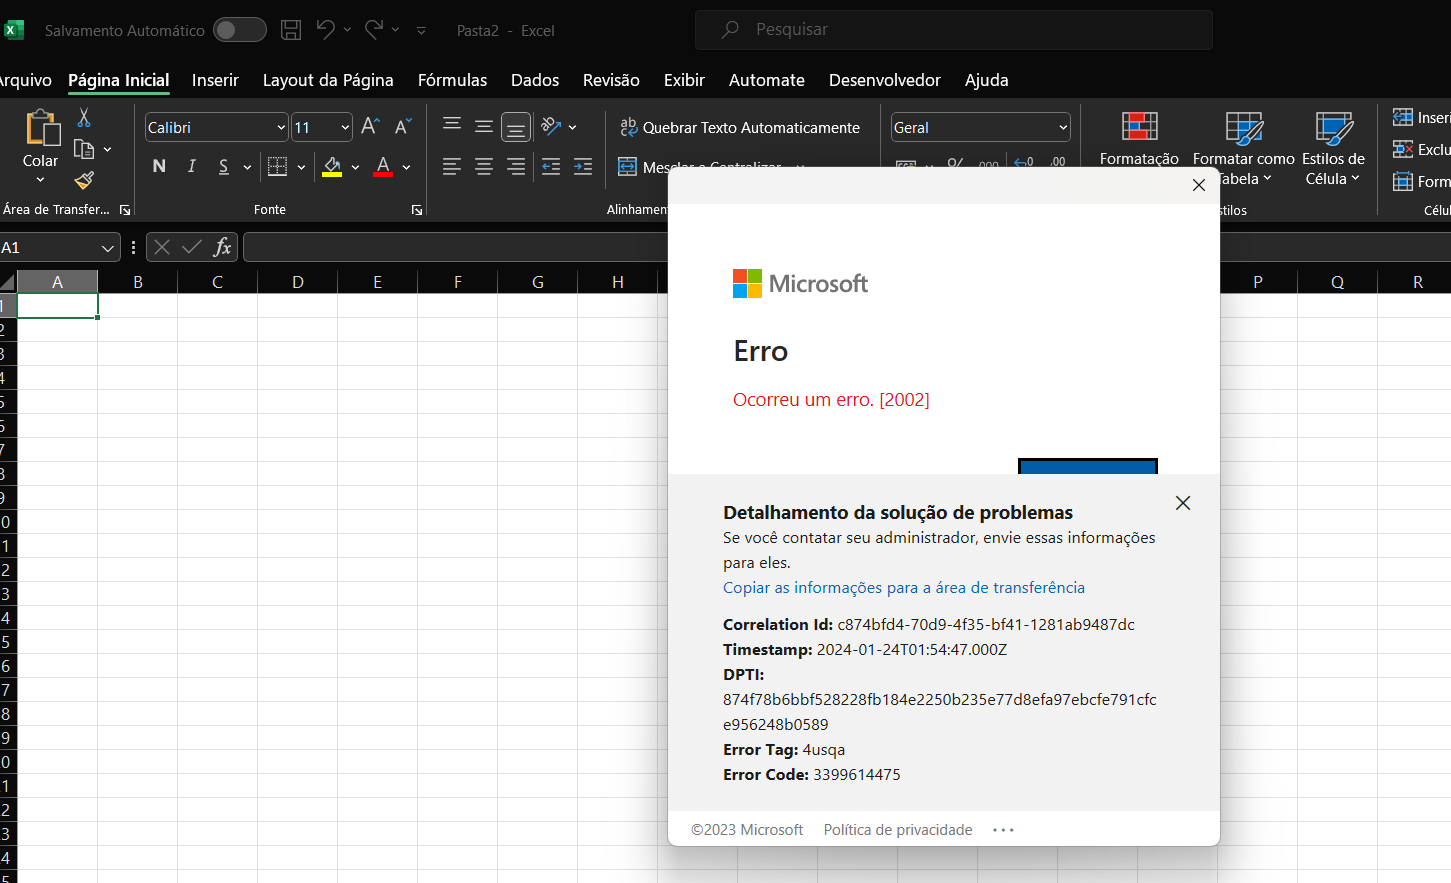Click the decrease indent icon
The height and width of the screenshot is (883, 1451).
[x=551, y=166]
